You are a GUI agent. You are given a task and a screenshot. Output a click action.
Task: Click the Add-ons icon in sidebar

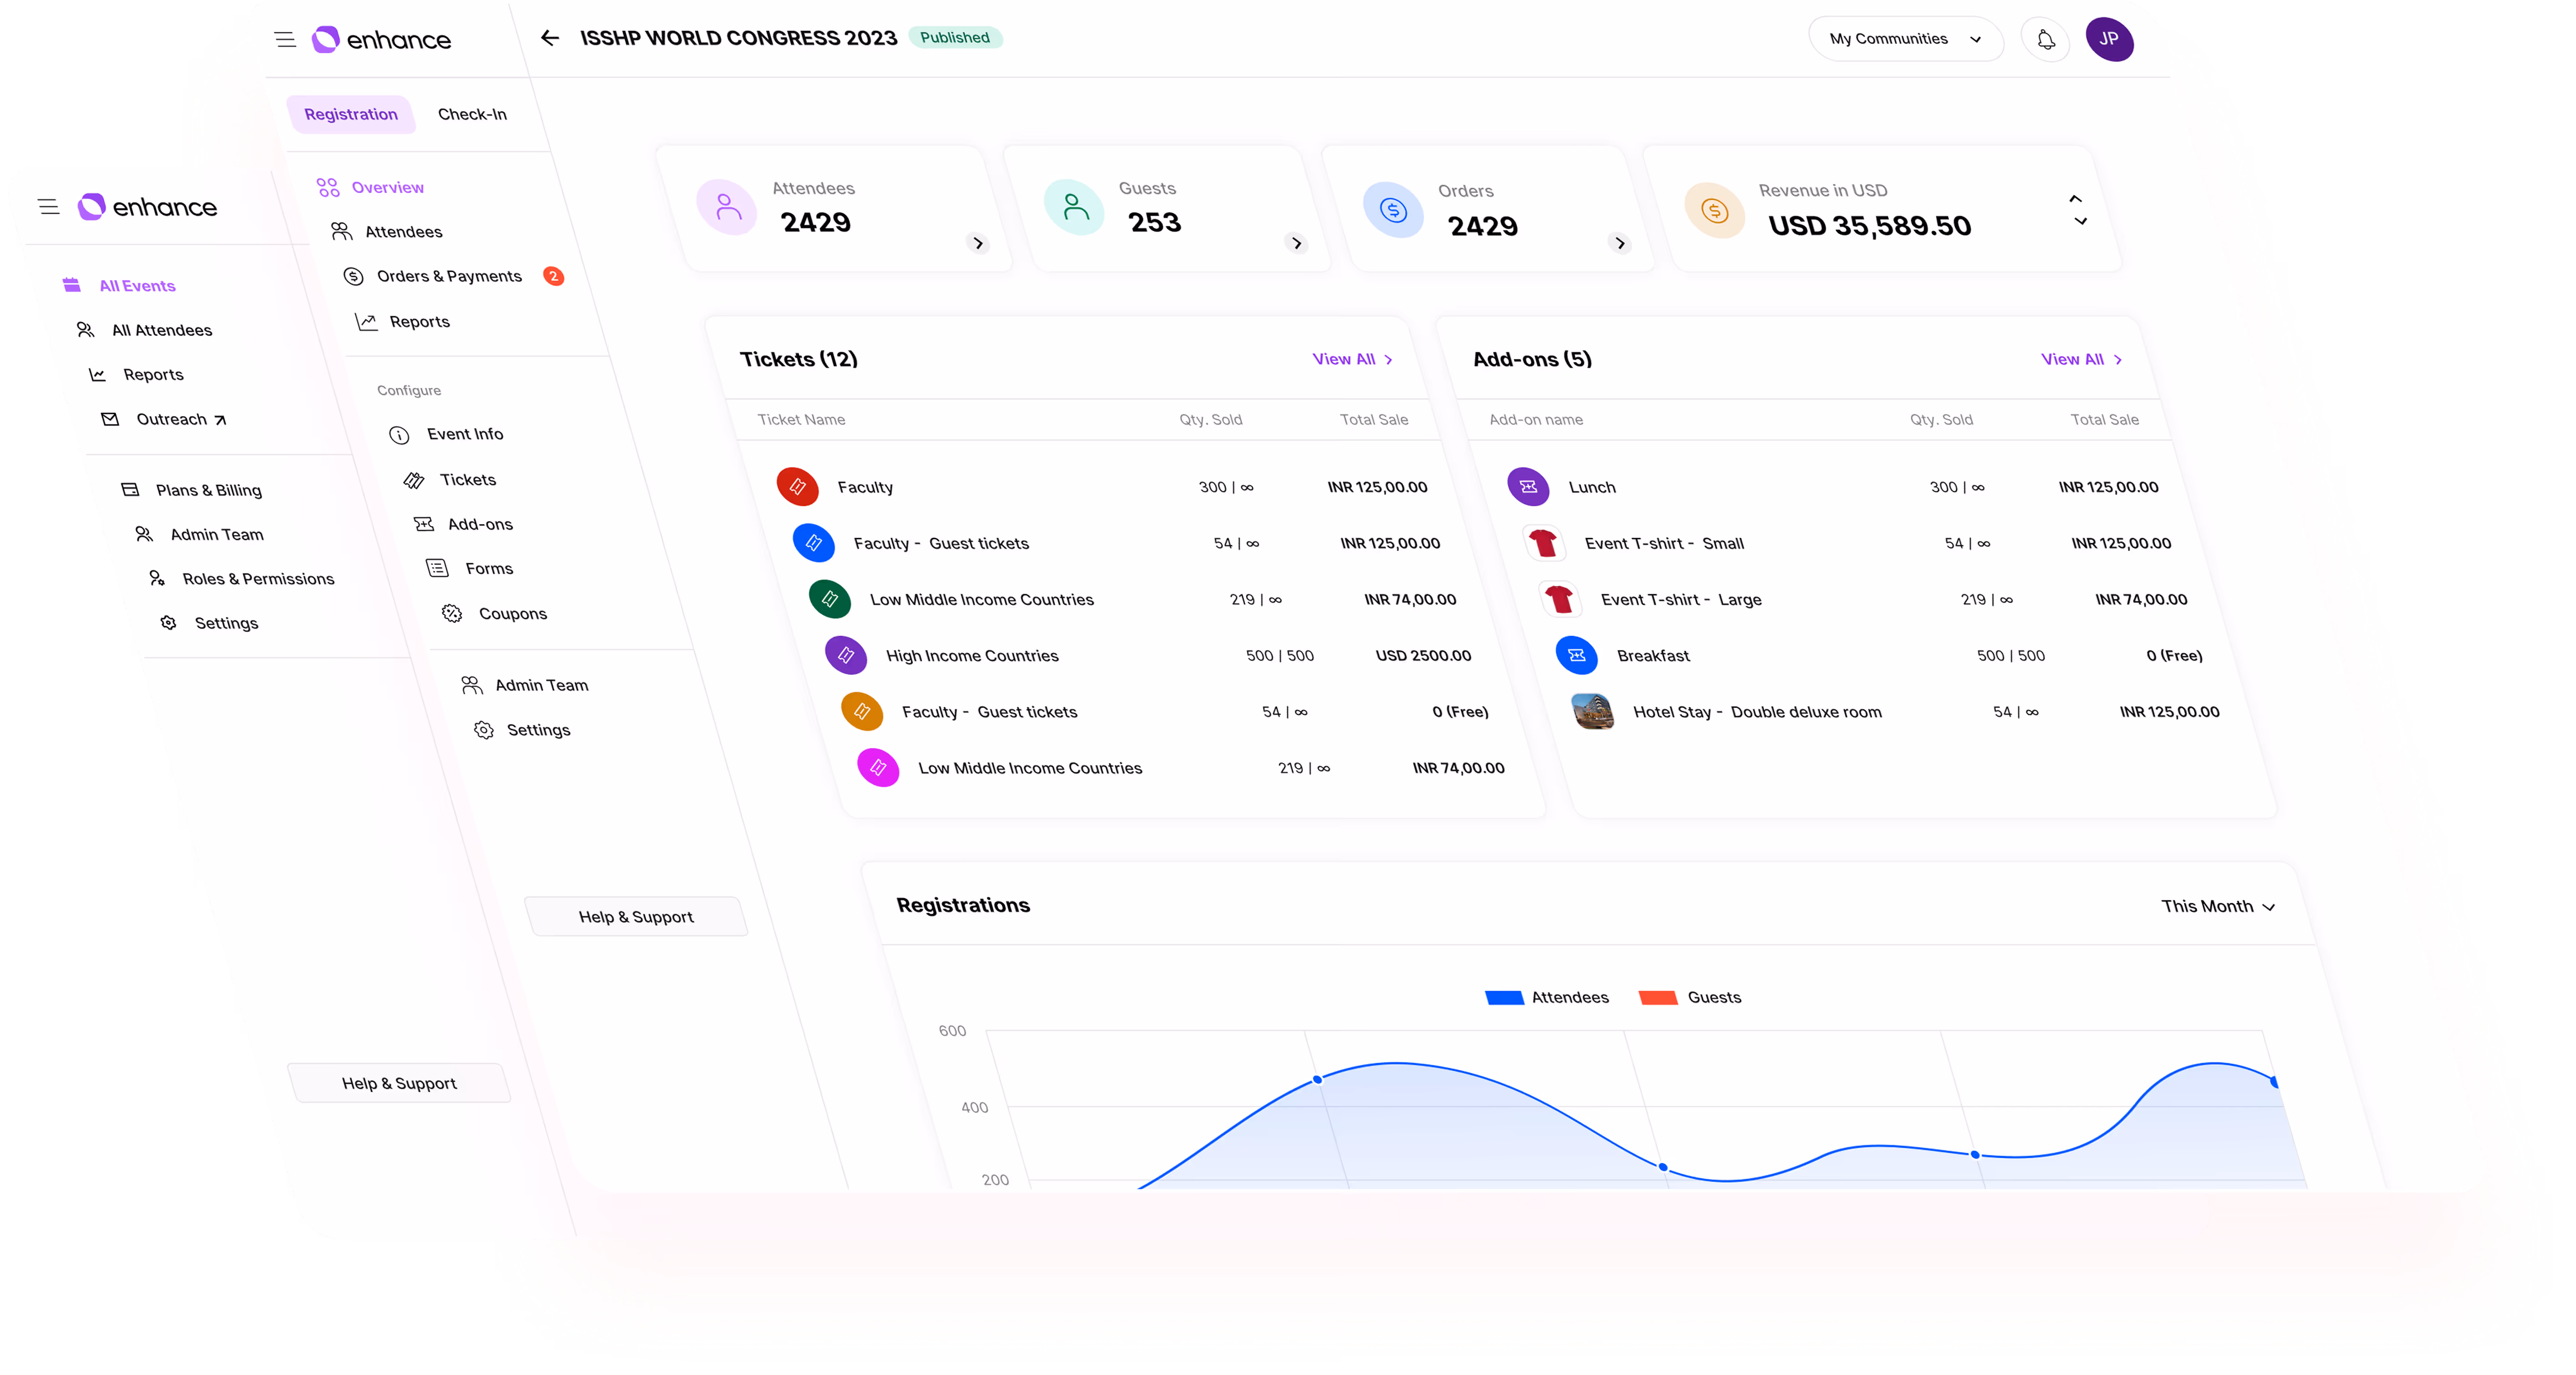coord(424,524)
